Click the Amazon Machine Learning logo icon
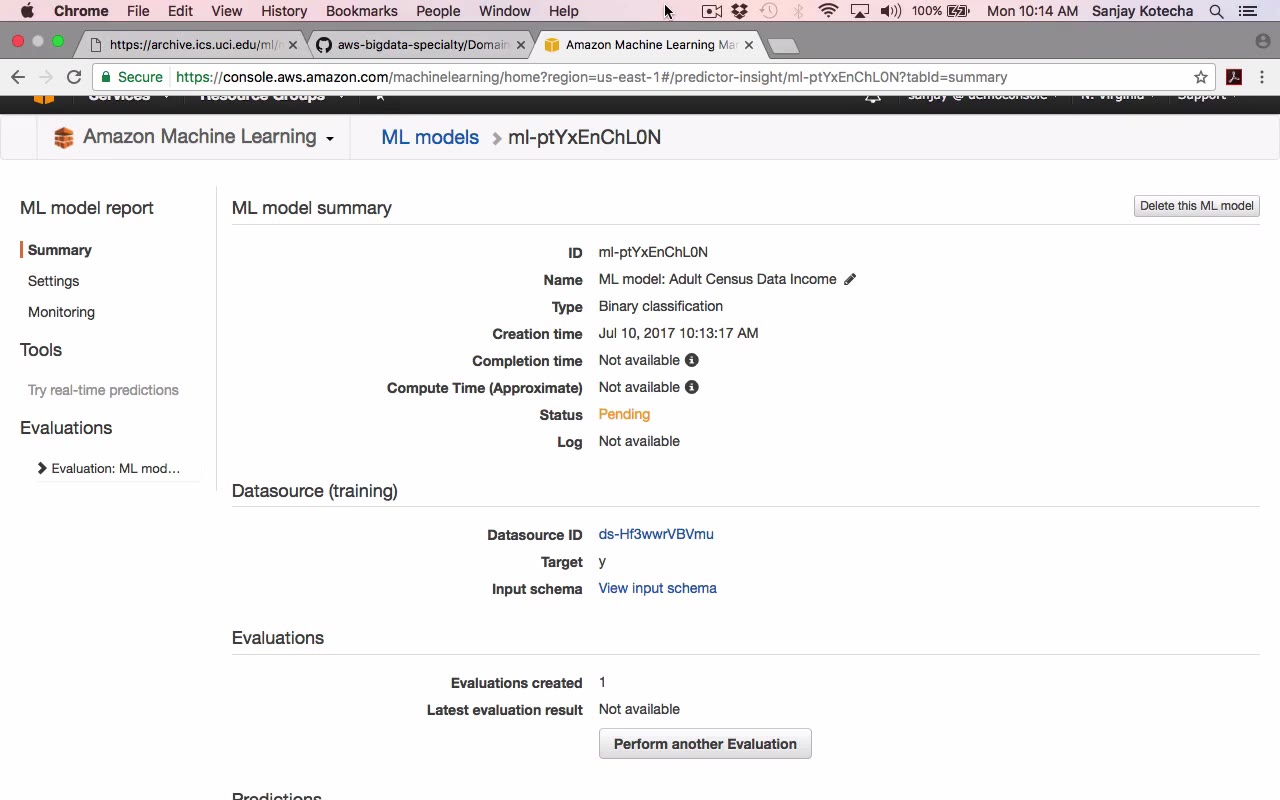Image resolution: width=1280 pixels, height=800 pixels. (x=64, y=138)
